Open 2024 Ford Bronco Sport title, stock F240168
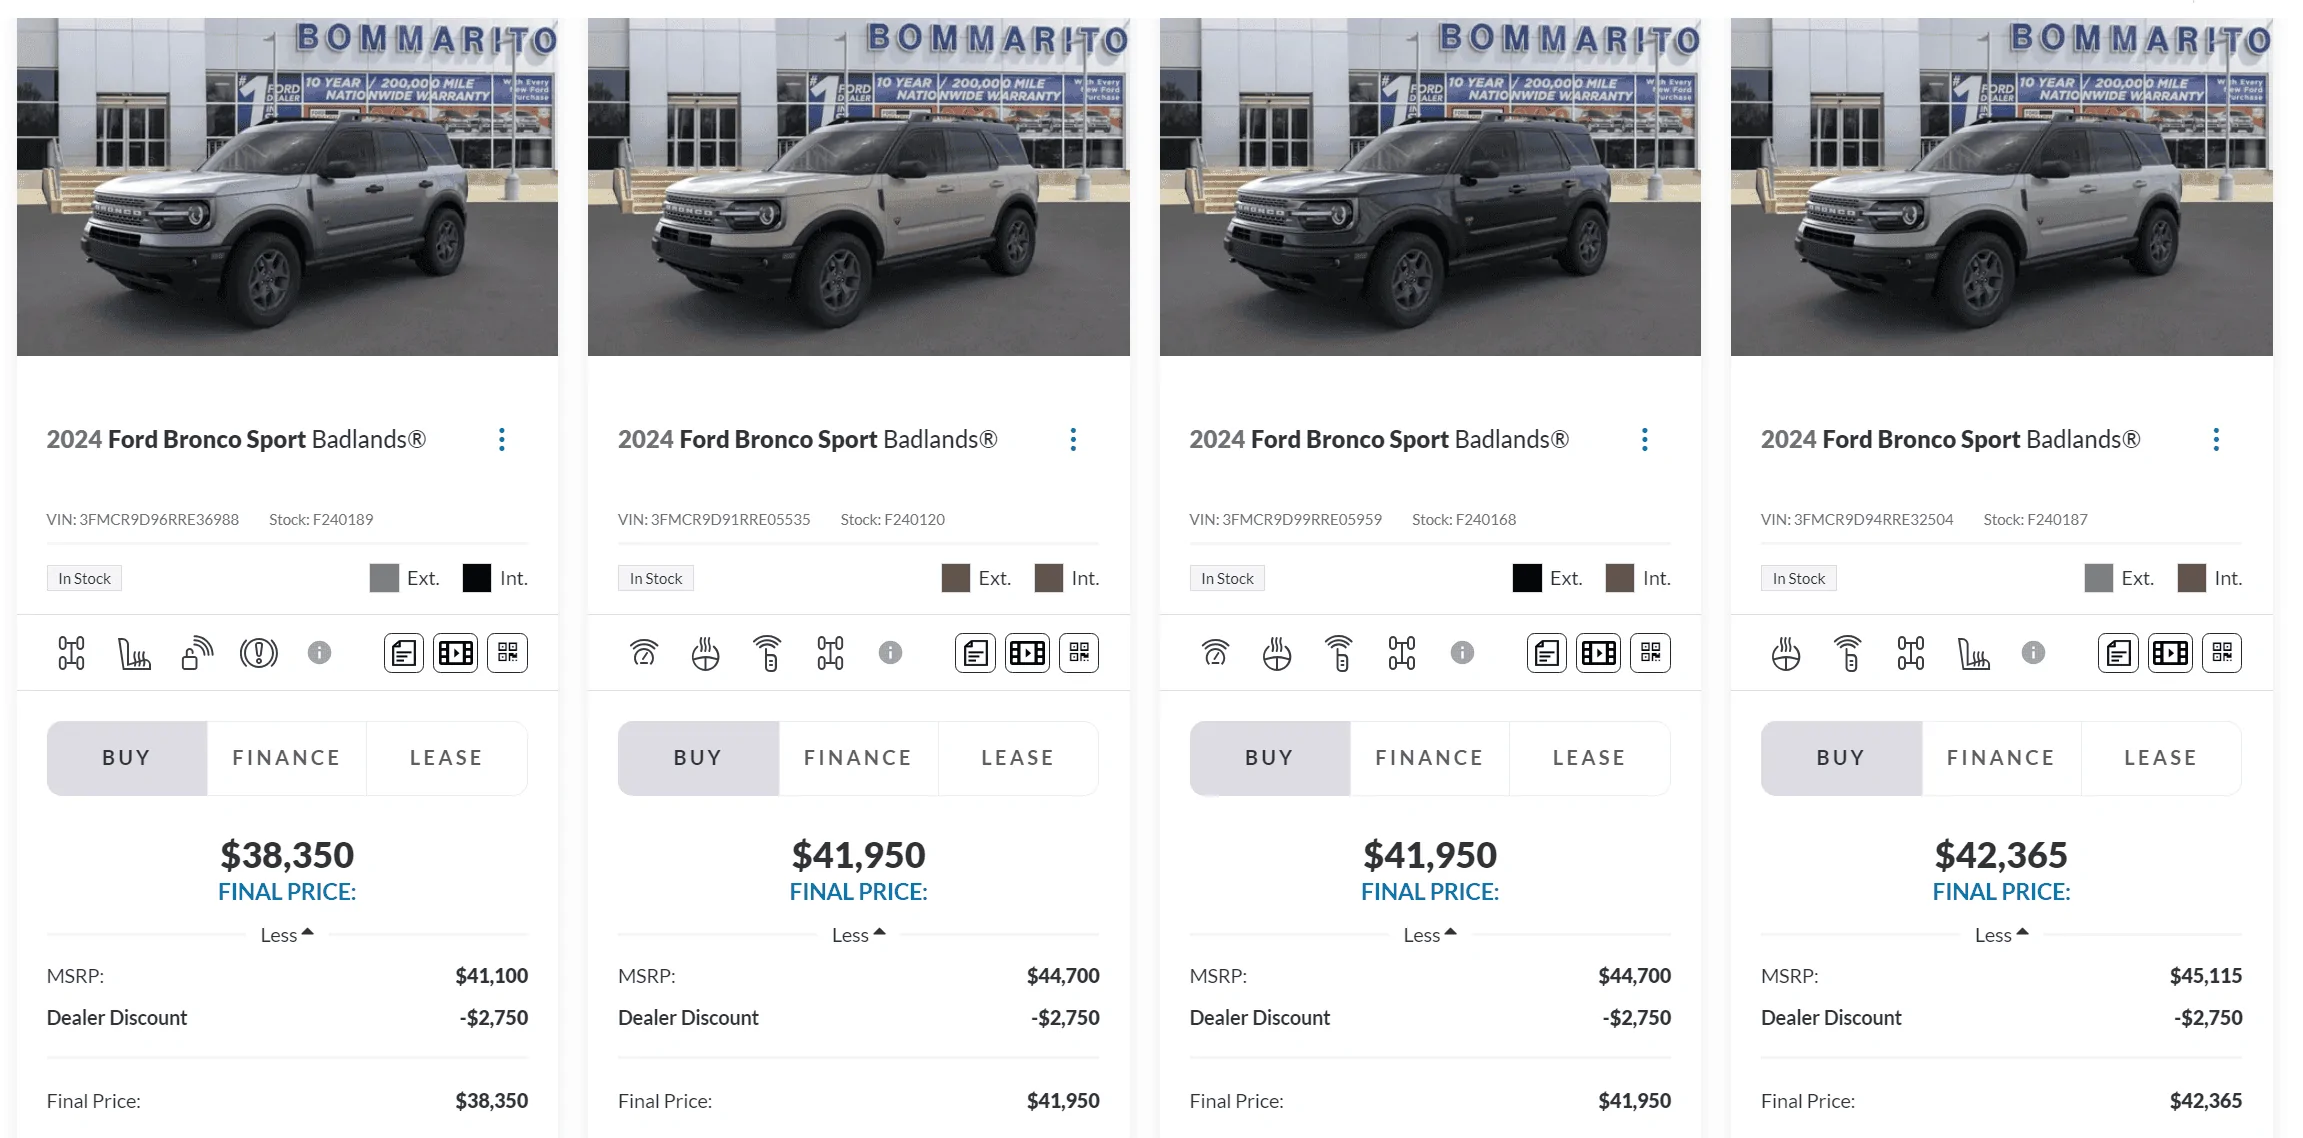Viewport: 2303px width, 1138px height. click(x=1378, y=440)
